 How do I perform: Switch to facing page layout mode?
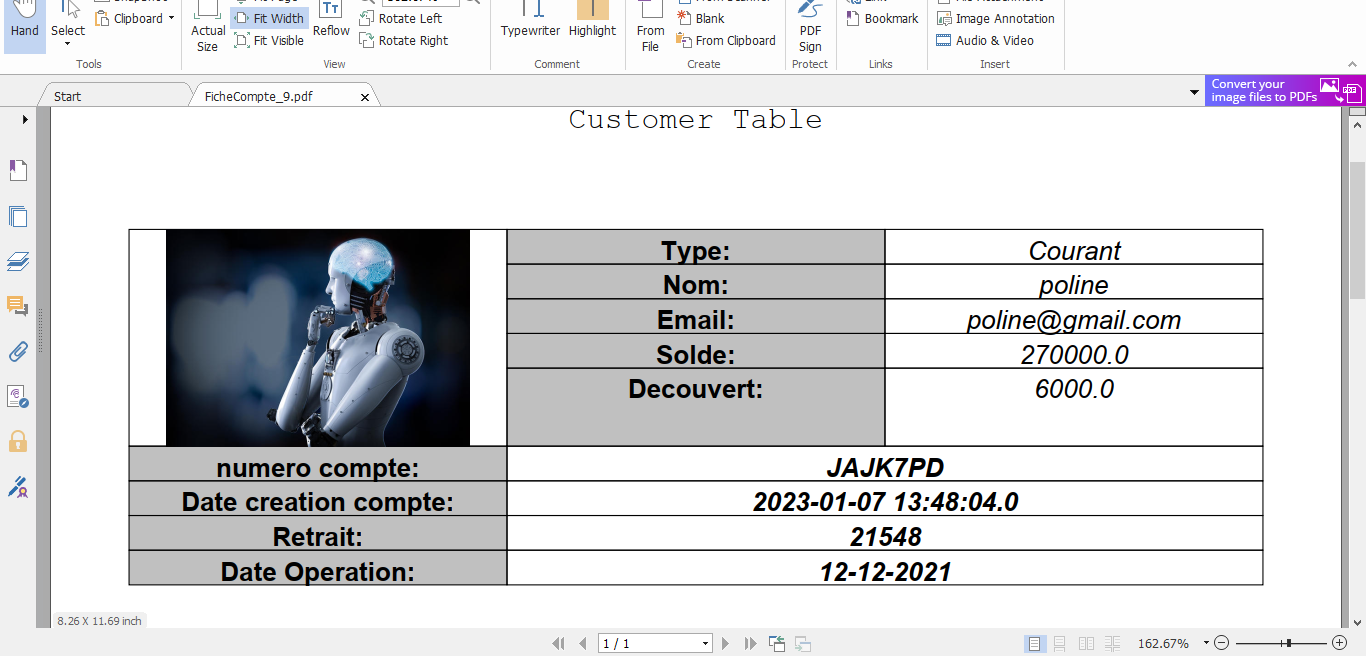tap(1086, 643)
